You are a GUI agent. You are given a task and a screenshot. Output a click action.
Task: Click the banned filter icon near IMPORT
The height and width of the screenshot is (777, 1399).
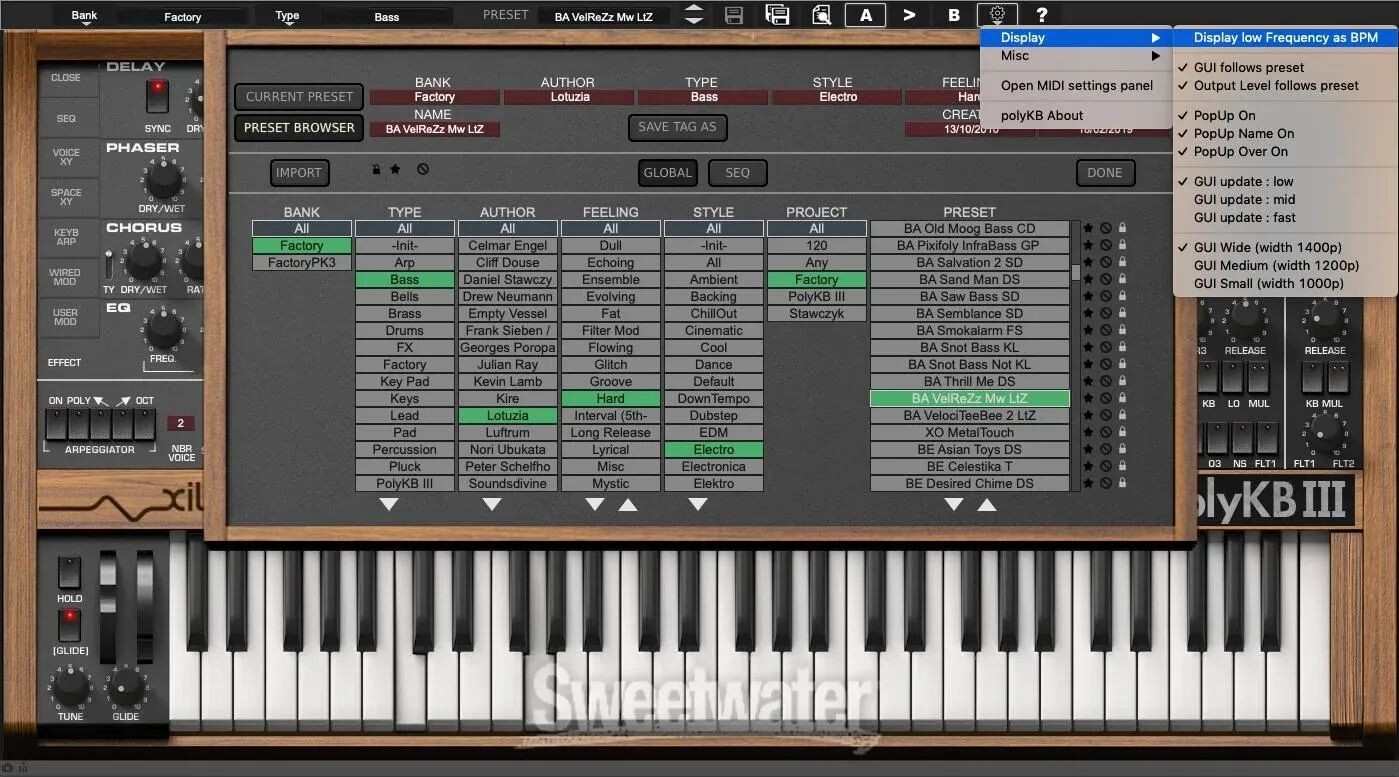[x=423, y=170]
